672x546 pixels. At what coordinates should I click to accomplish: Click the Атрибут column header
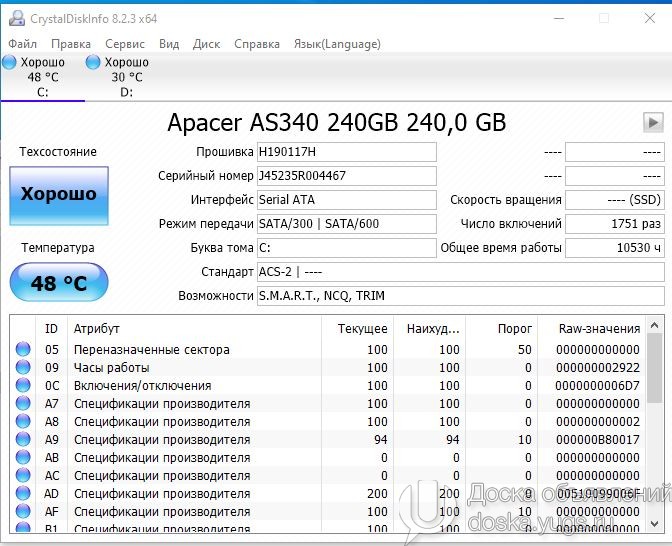pos(194,329)
